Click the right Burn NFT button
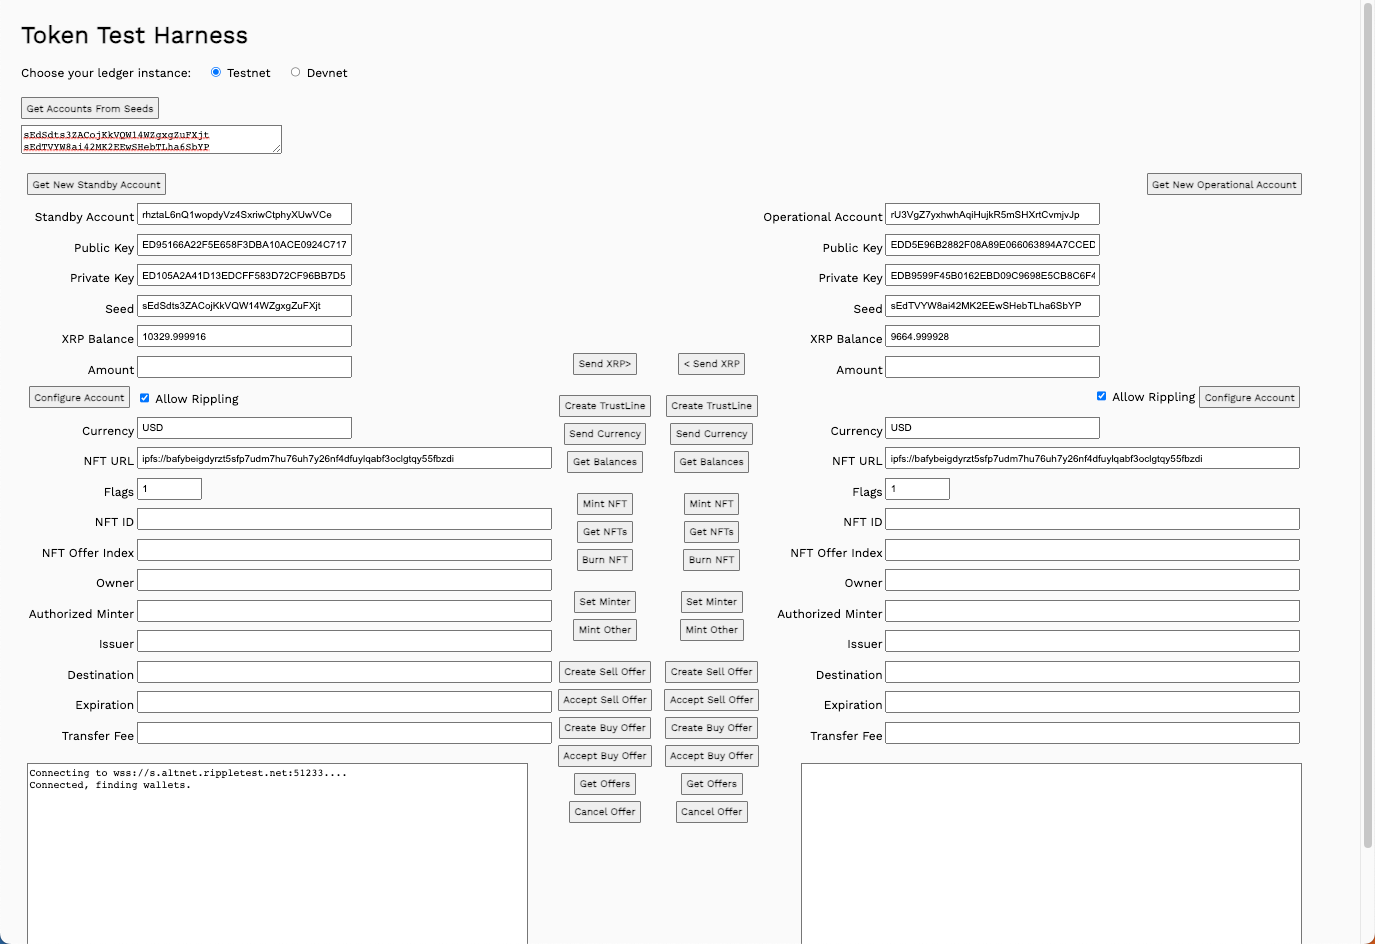 click(x=711, y=560)
